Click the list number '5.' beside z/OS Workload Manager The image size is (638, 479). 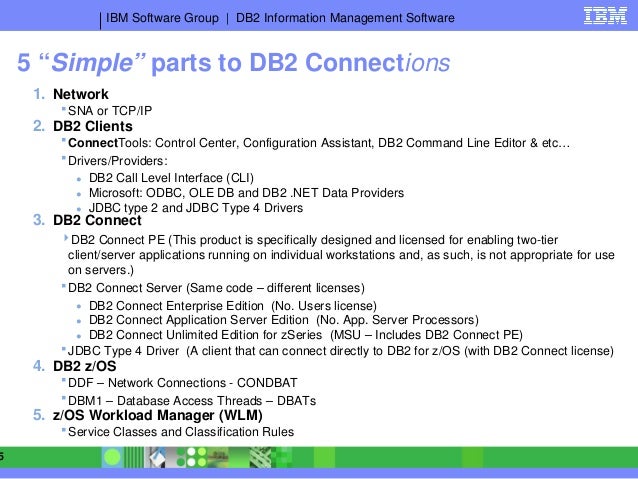39,415
